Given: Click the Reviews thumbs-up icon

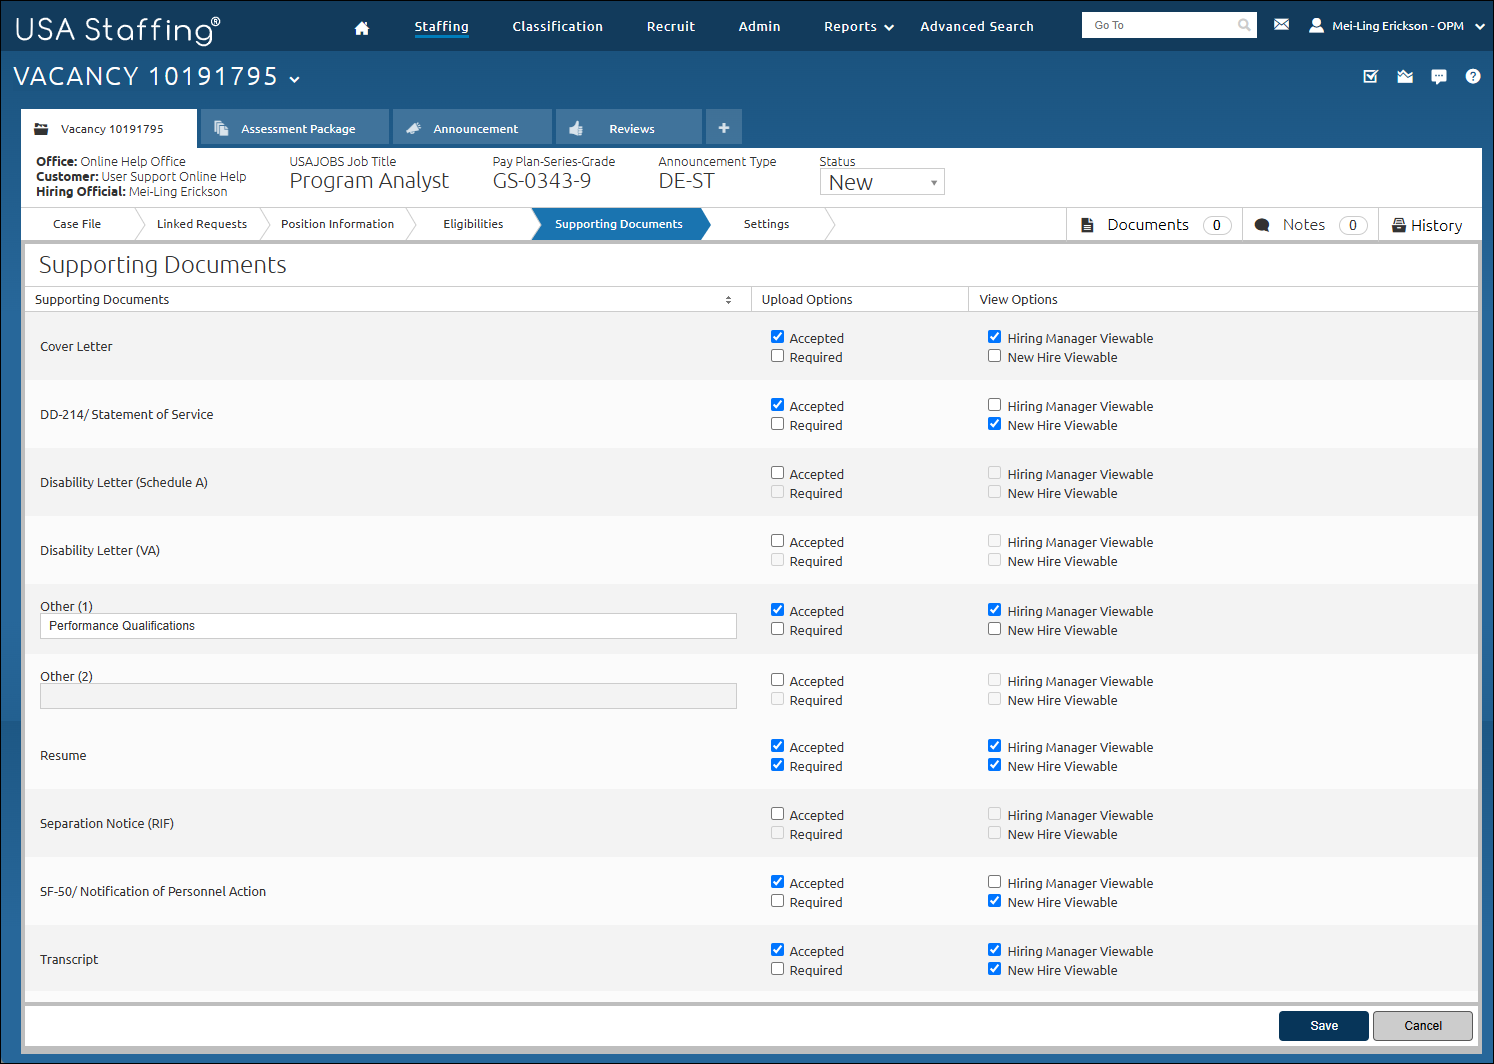Looking at the screenshot, I should 576,128.
